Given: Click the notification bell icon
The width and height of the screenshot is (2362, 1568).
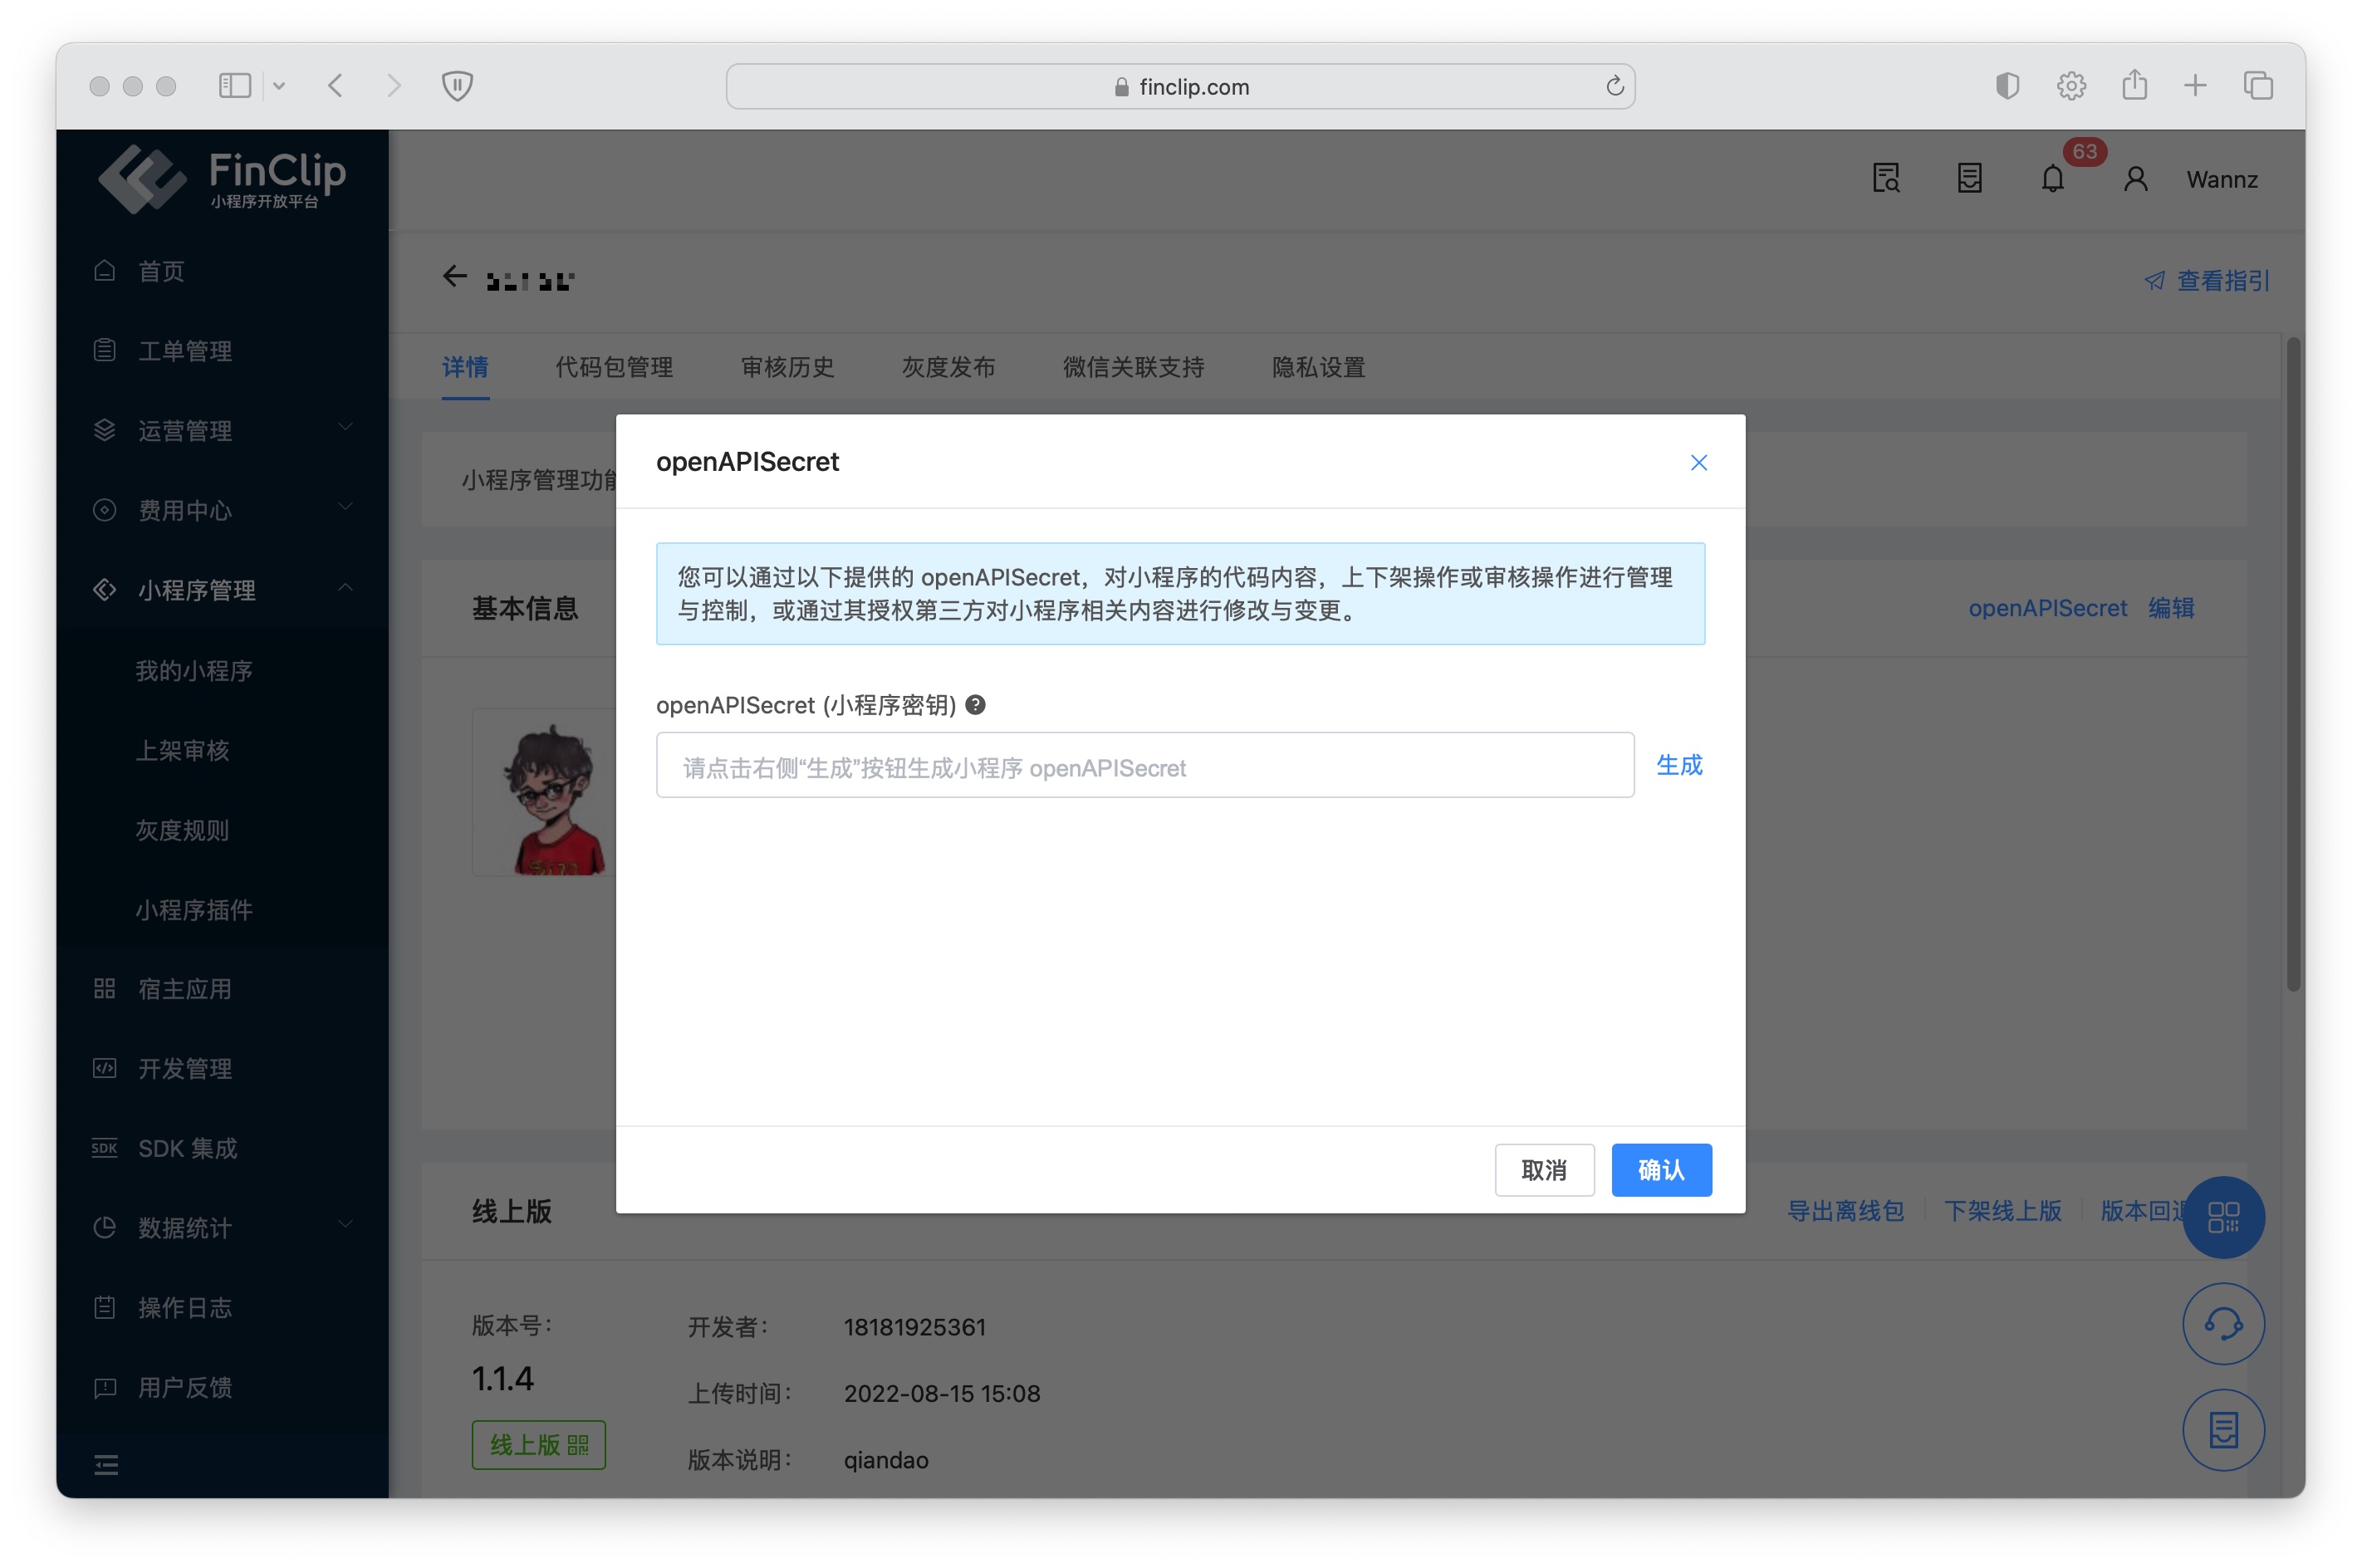Looking at the screenshot, I should click(2052, 179).
